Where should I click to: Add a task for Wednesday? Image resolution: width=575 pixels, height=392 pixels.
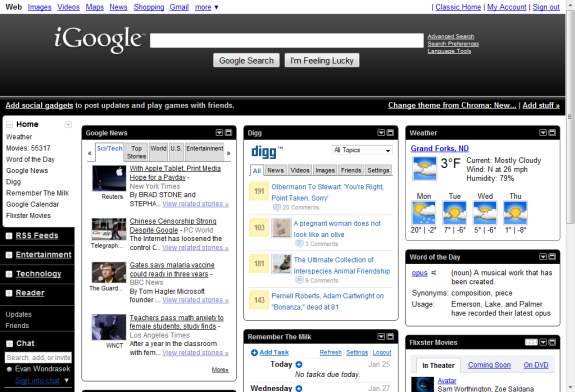click(299, 388)
